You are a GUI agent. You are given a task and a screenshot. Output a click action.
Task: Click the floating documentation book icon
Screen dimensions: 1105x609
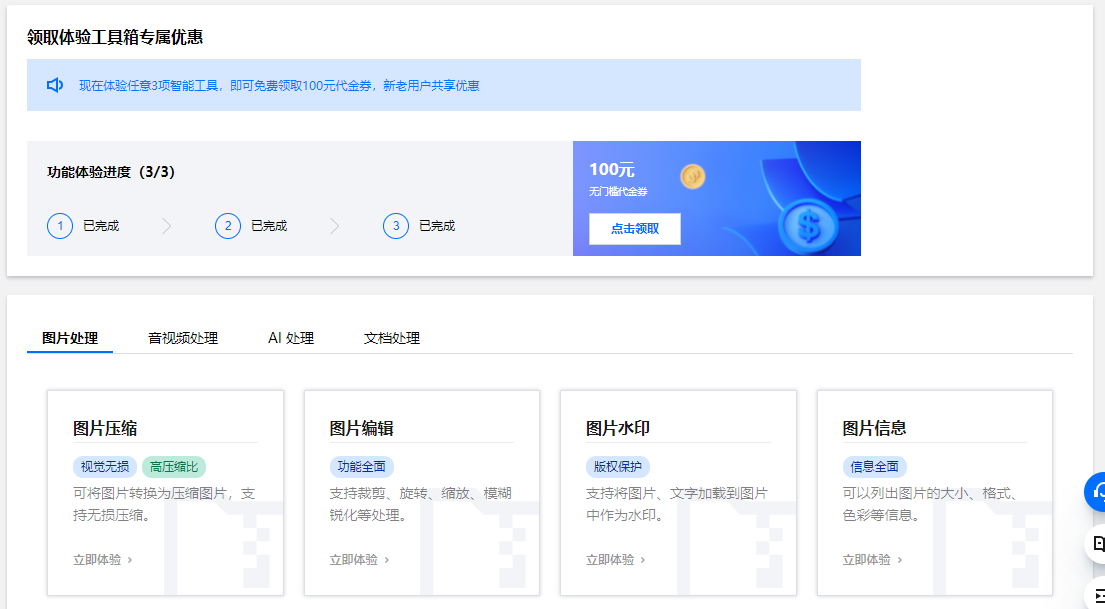click(x=1098, y=544)
